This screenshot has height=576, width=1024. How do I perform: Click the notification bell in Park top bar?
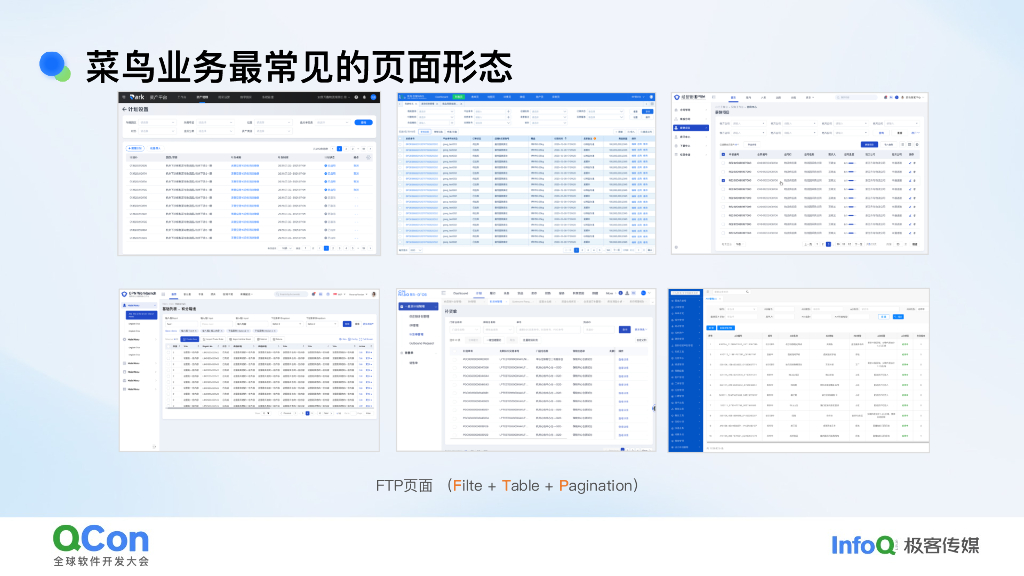pyautogui.click(x=363, y=96)
